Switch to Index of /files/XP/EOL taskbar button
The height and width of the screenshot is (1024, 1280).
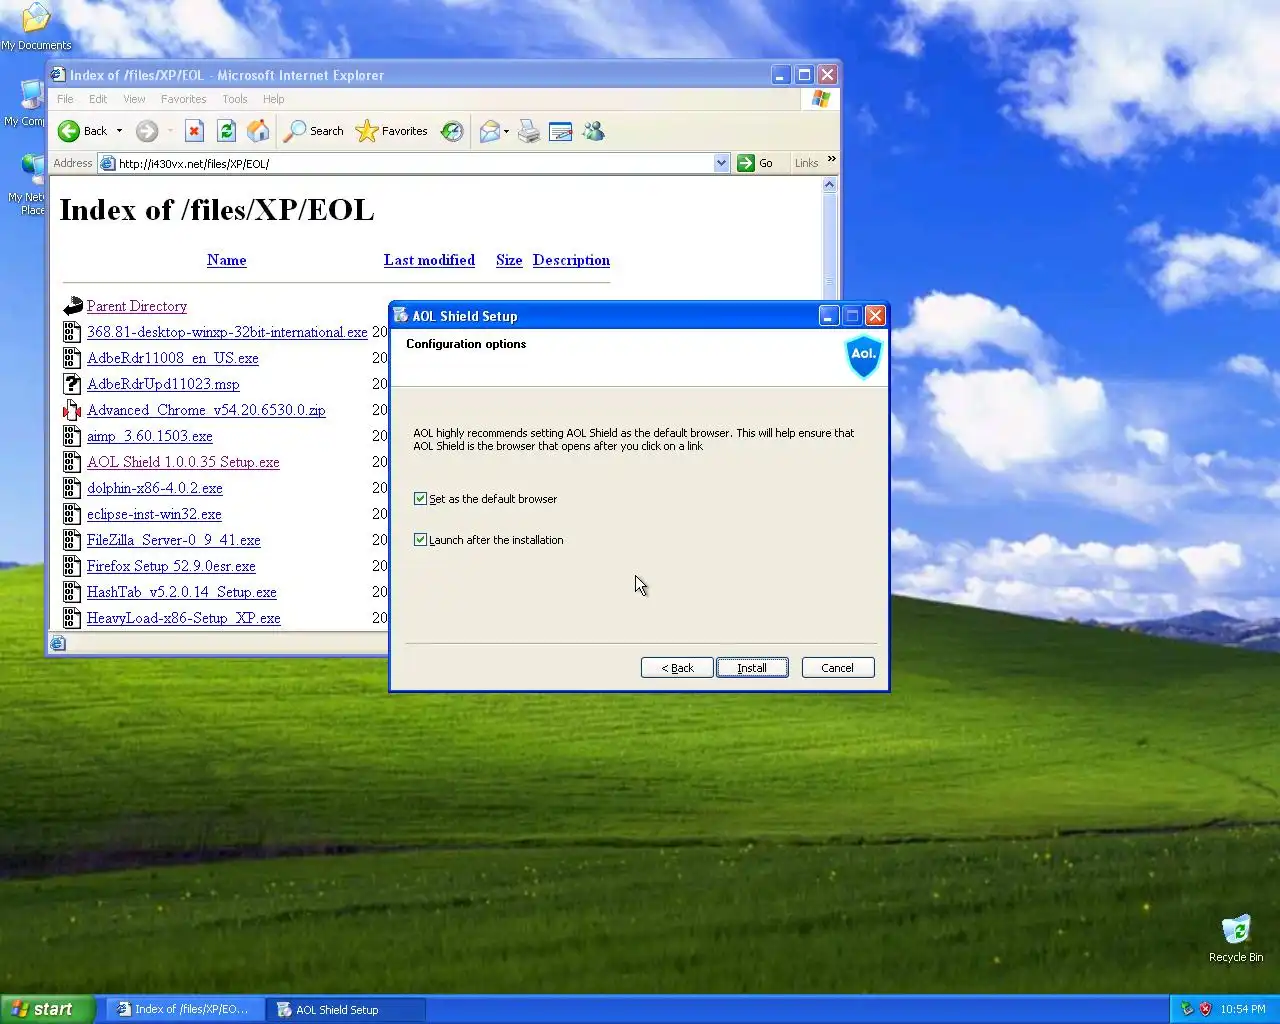183,1009
